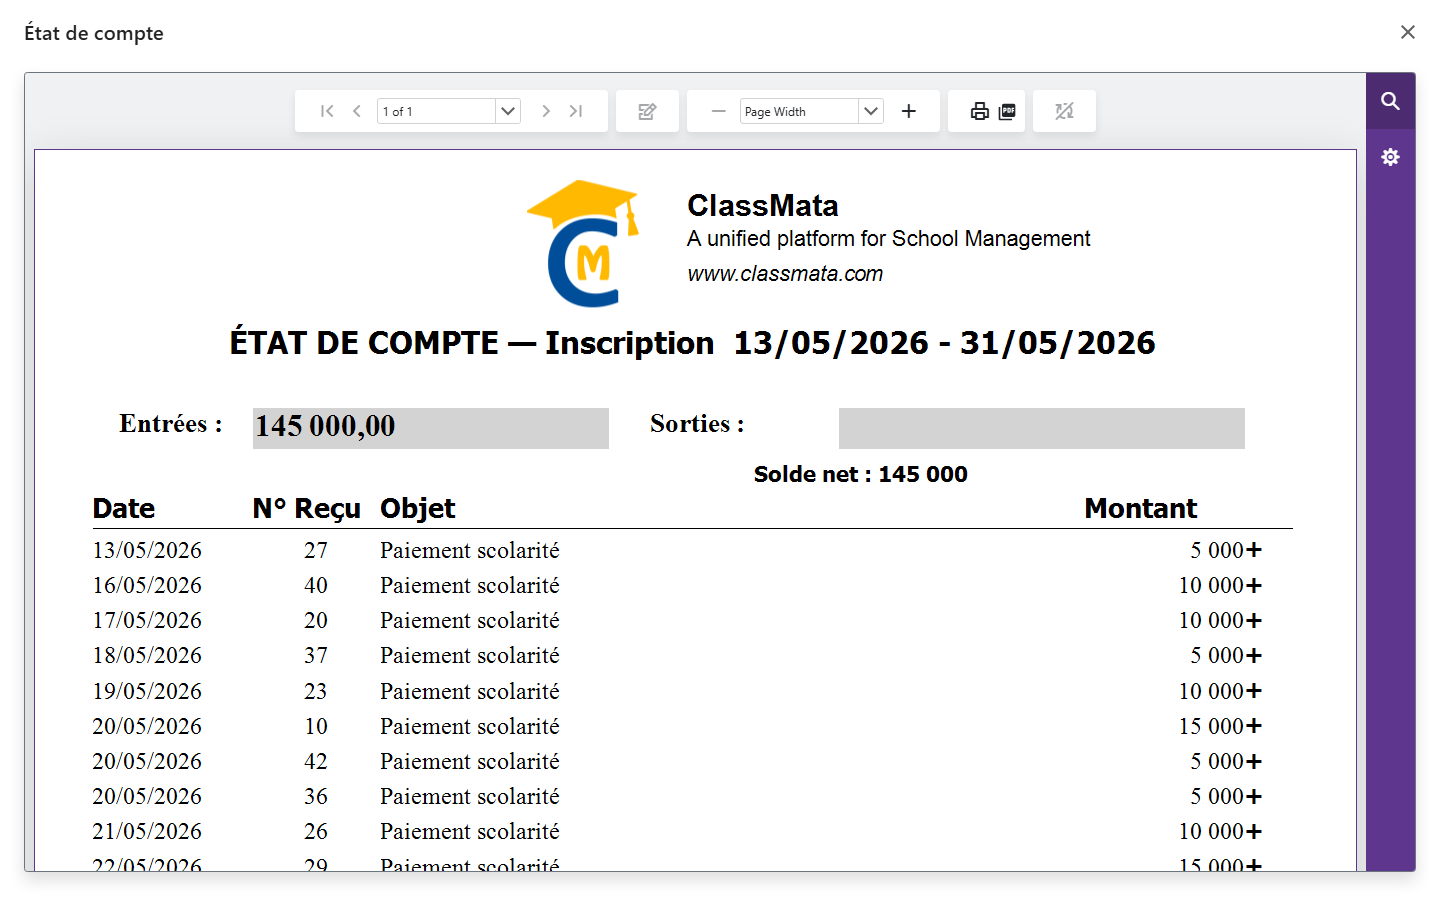Go to previous page arrow
1440x900 pixels.
pos(356,111)
